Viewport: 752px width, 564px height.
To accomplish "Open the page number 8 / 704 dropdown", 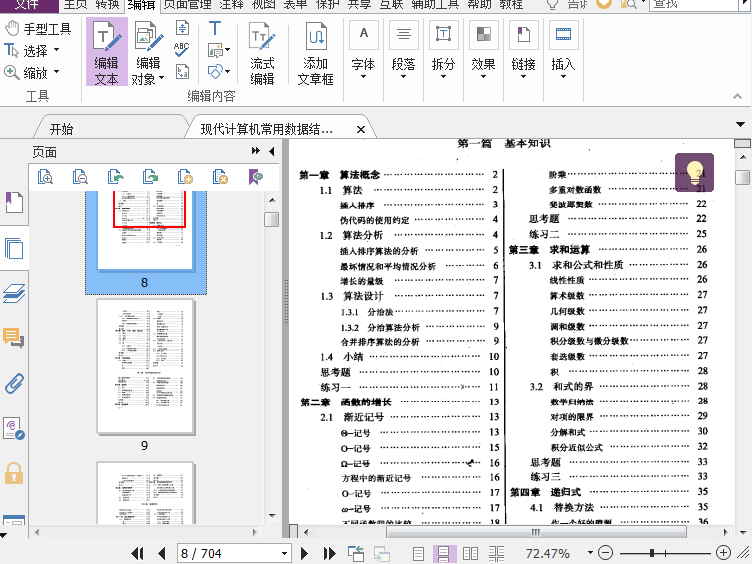I will click(x=284, y=553).
